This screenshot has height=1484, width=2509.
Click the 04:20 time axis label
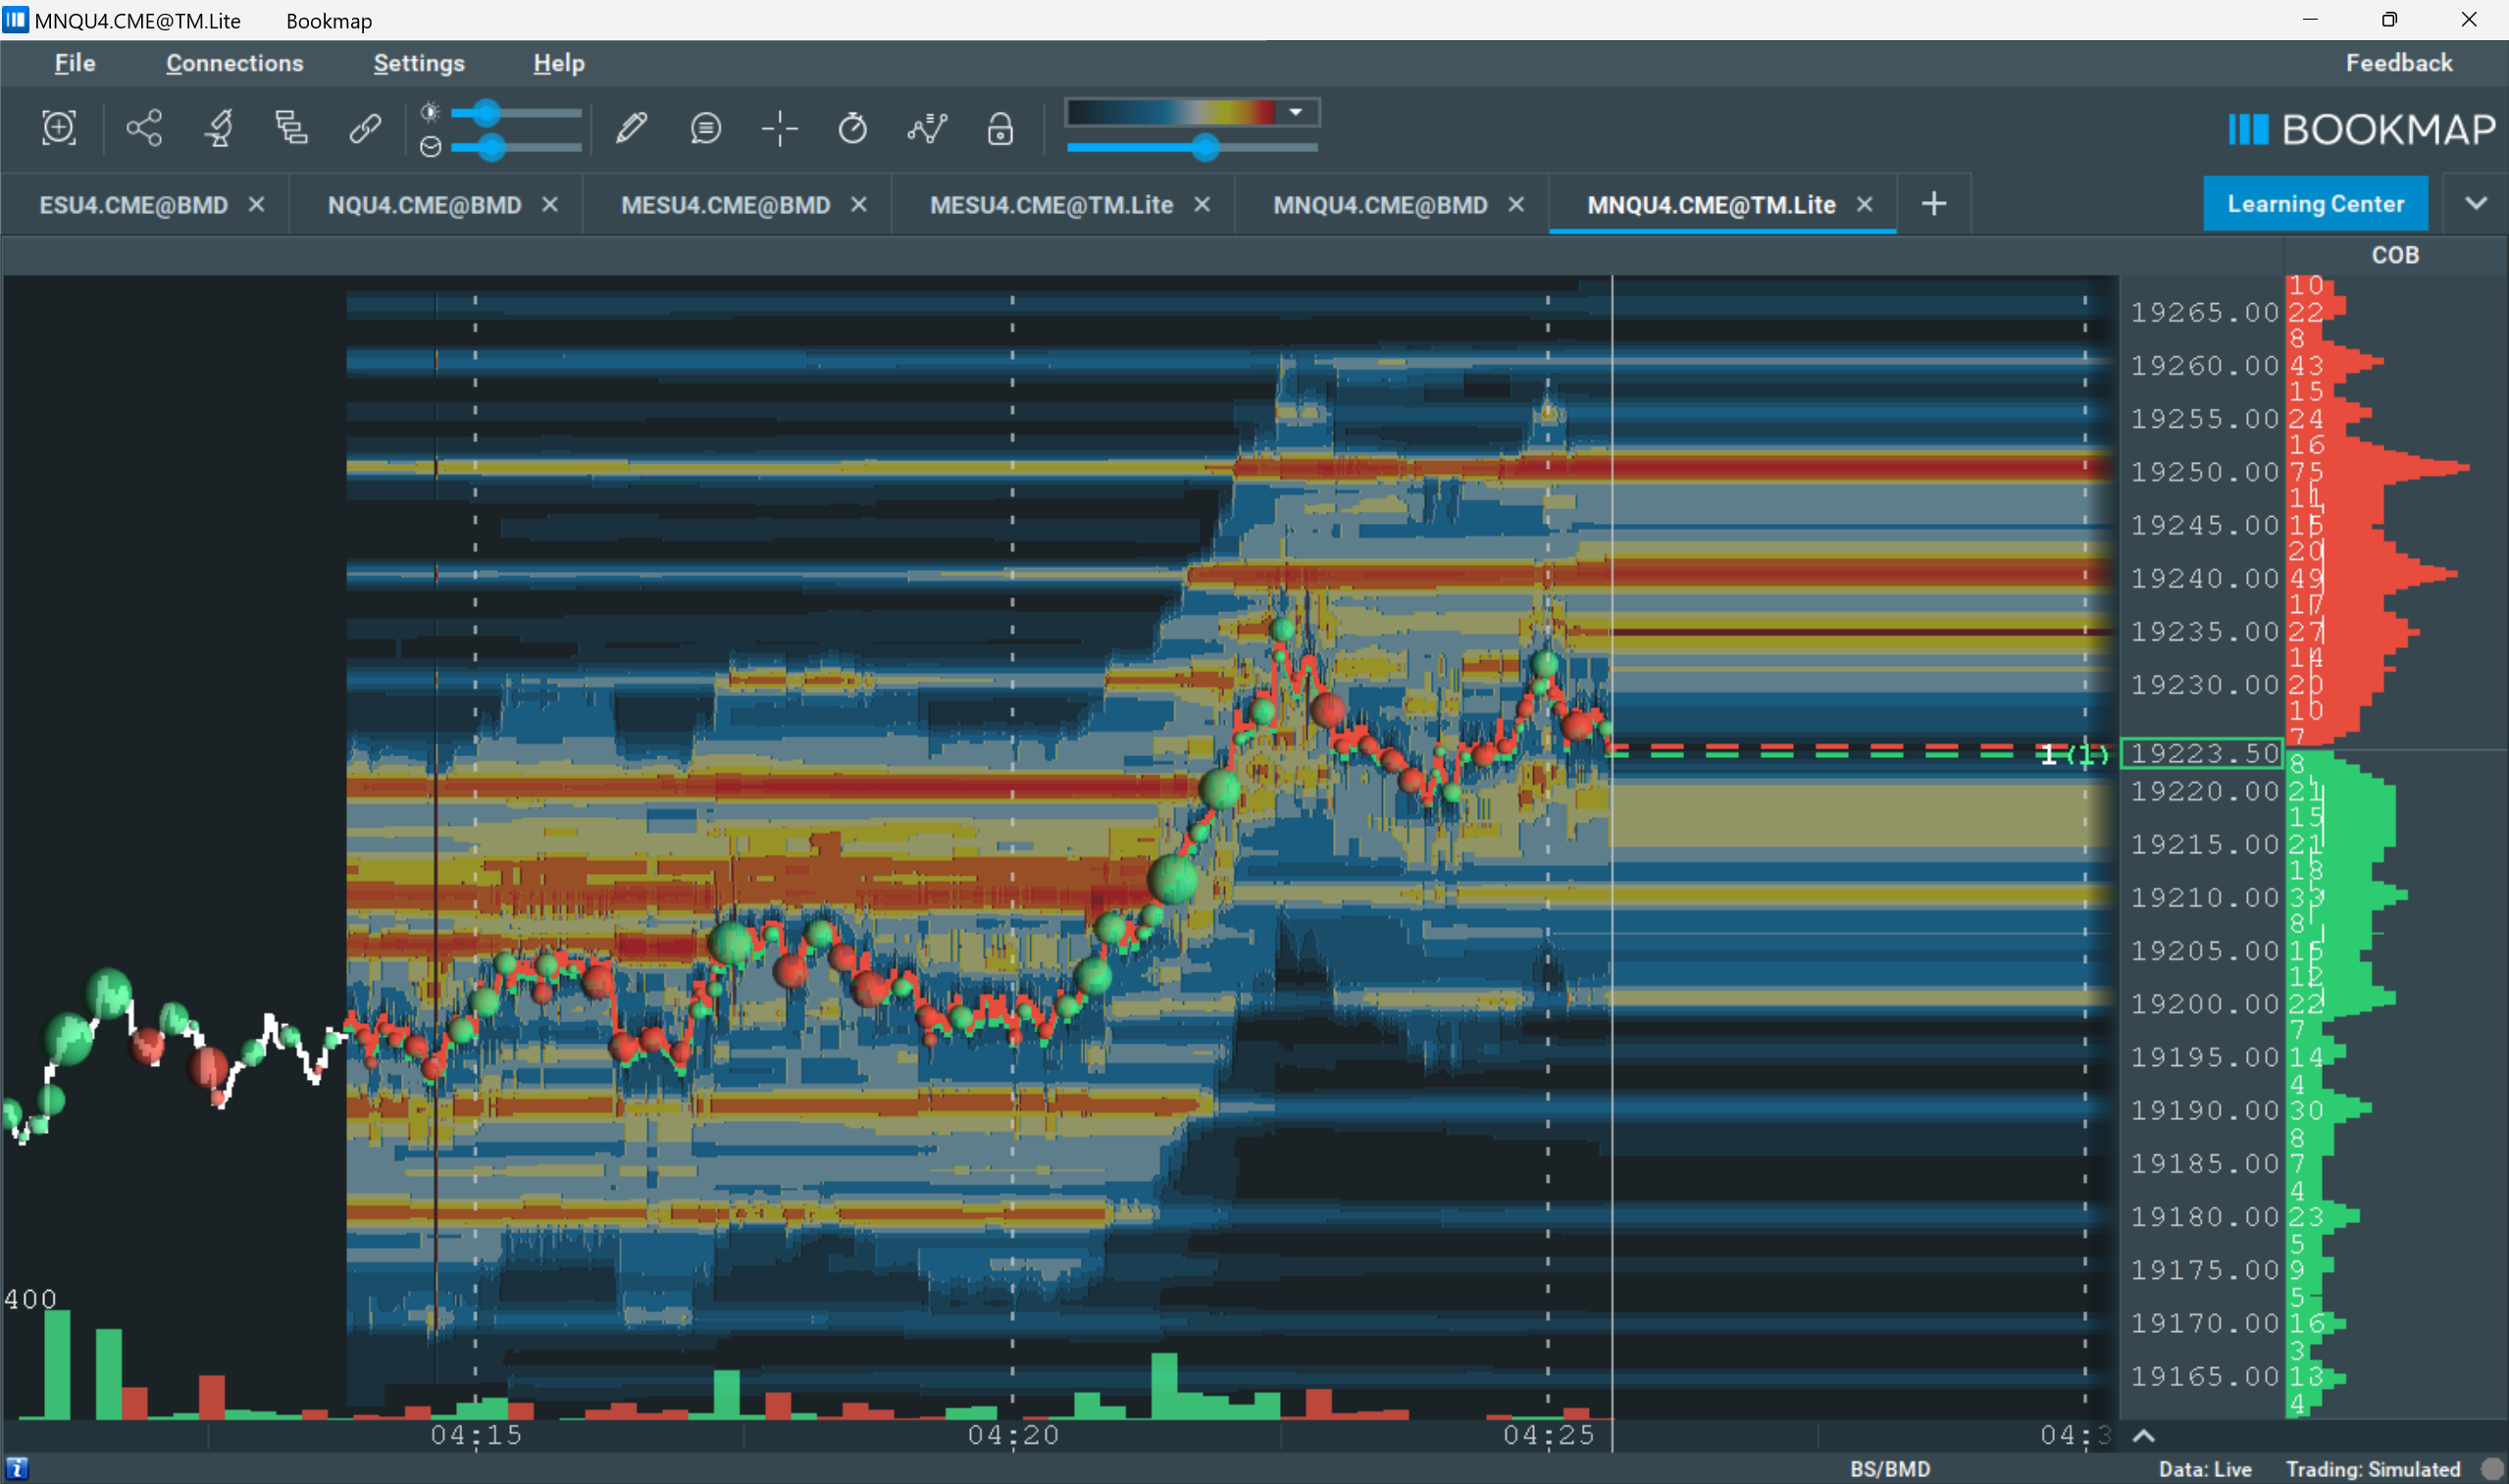tap(1013, 1436)
